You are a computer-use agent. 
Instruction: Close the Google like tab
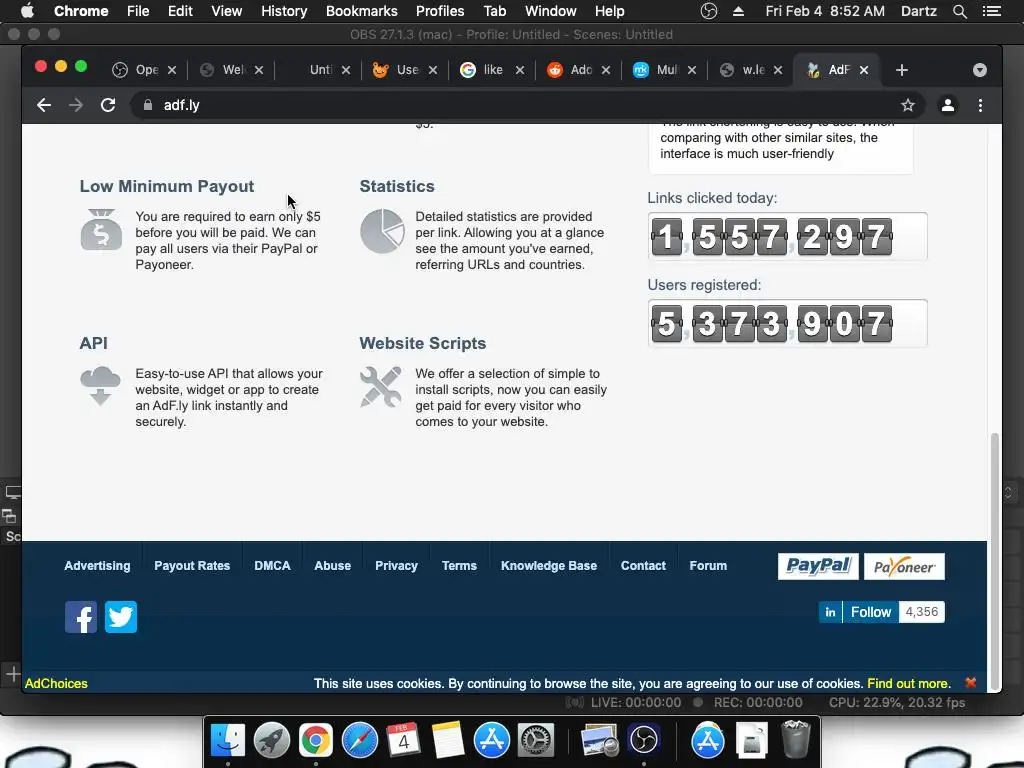[x=520, y=70]
